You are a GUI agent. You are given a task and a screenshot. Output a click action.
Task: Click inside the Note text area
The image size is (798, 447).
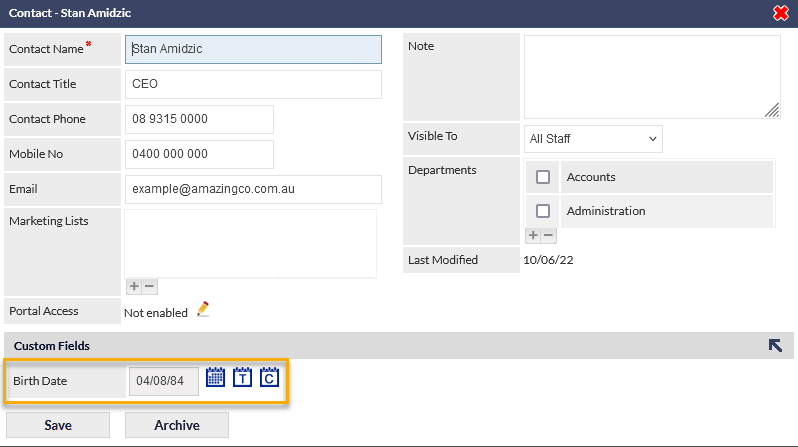coord(652,77)
